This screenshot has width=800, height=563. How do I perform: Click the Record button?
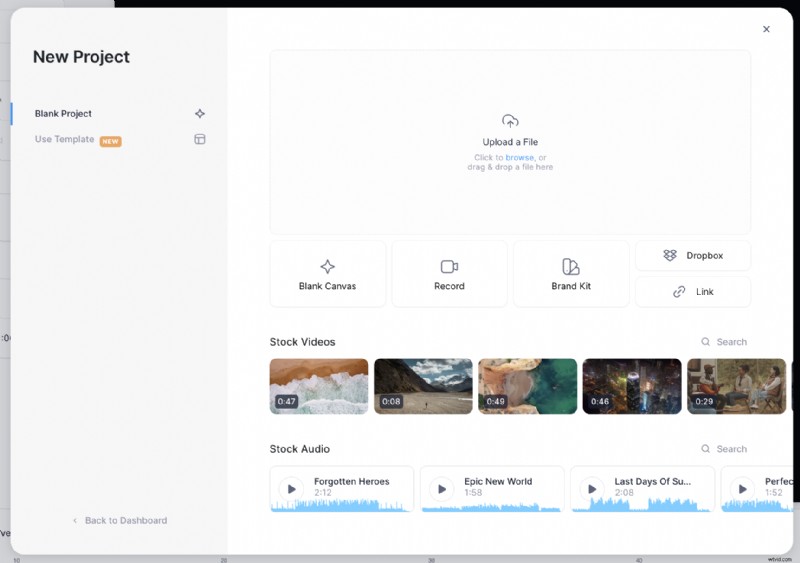click(x=449, y=274)
